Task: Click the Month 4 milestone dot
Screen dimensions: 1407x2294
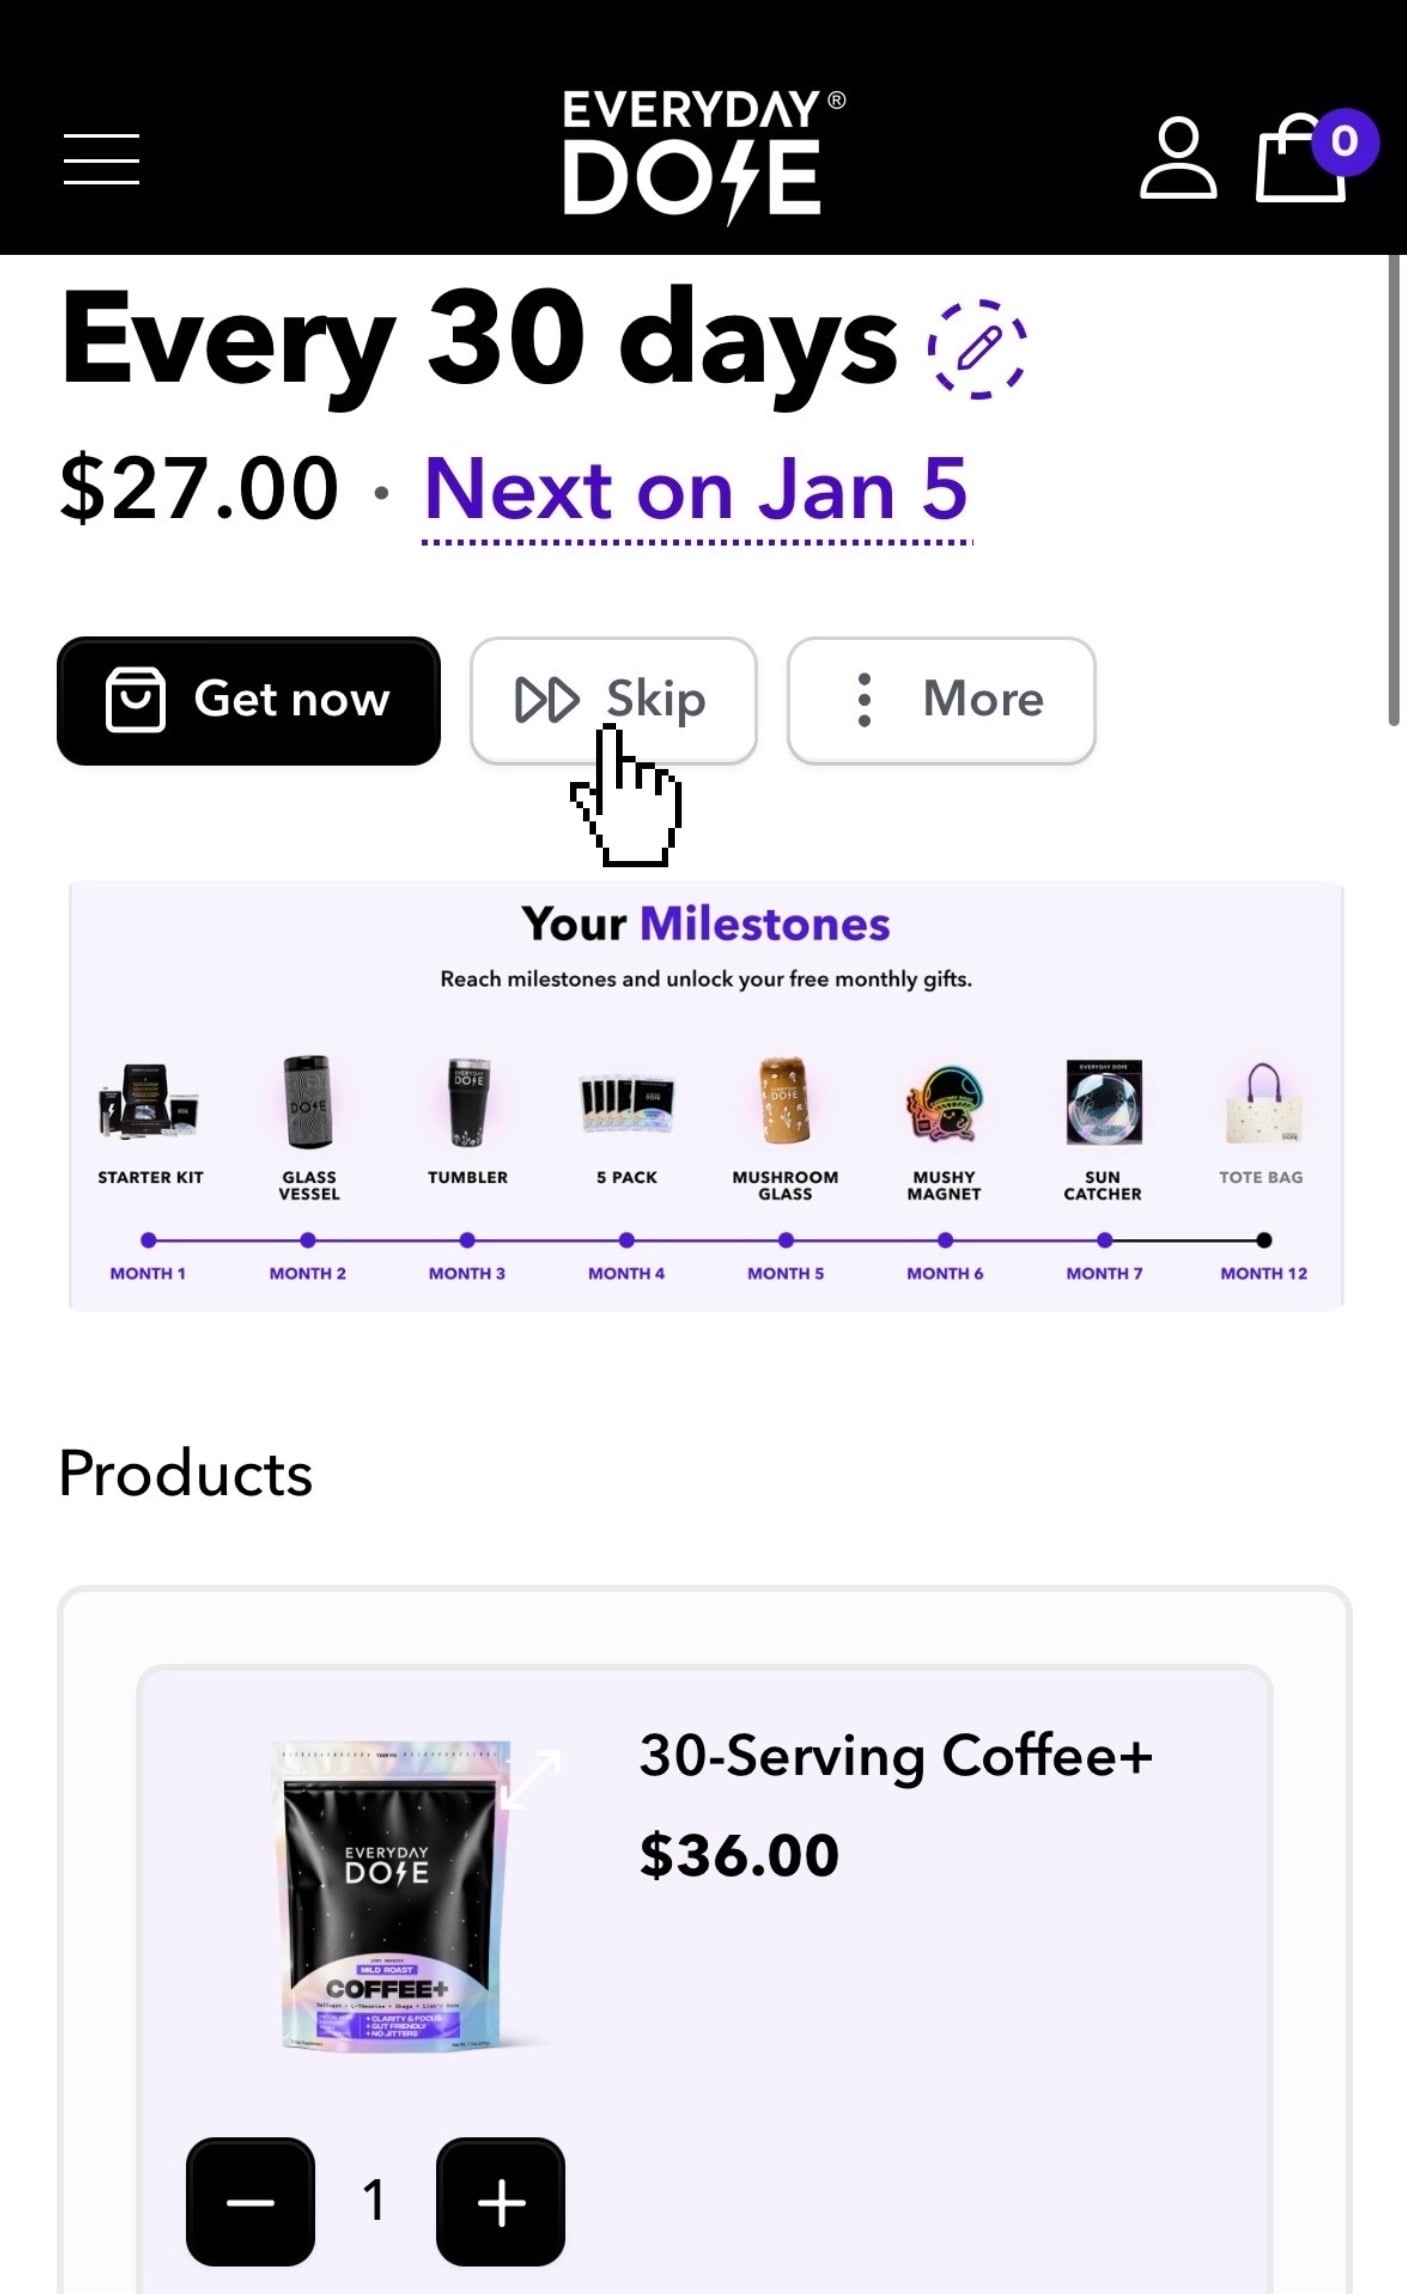Action: click(626, 1240)
